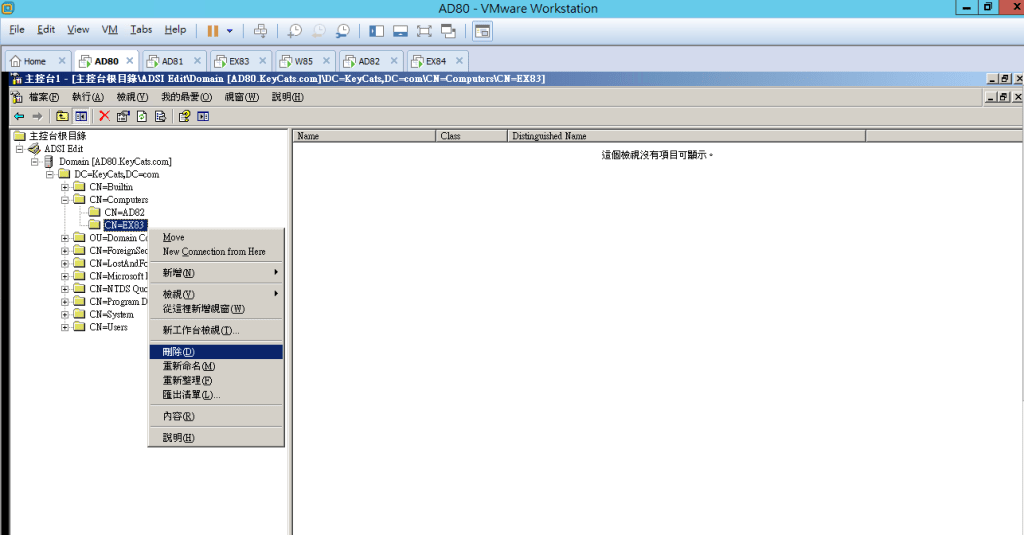This screenshot has height=535, width=1024.
Task: Click the MMC toolbar help question mark icon
Action: pos(184,116)
